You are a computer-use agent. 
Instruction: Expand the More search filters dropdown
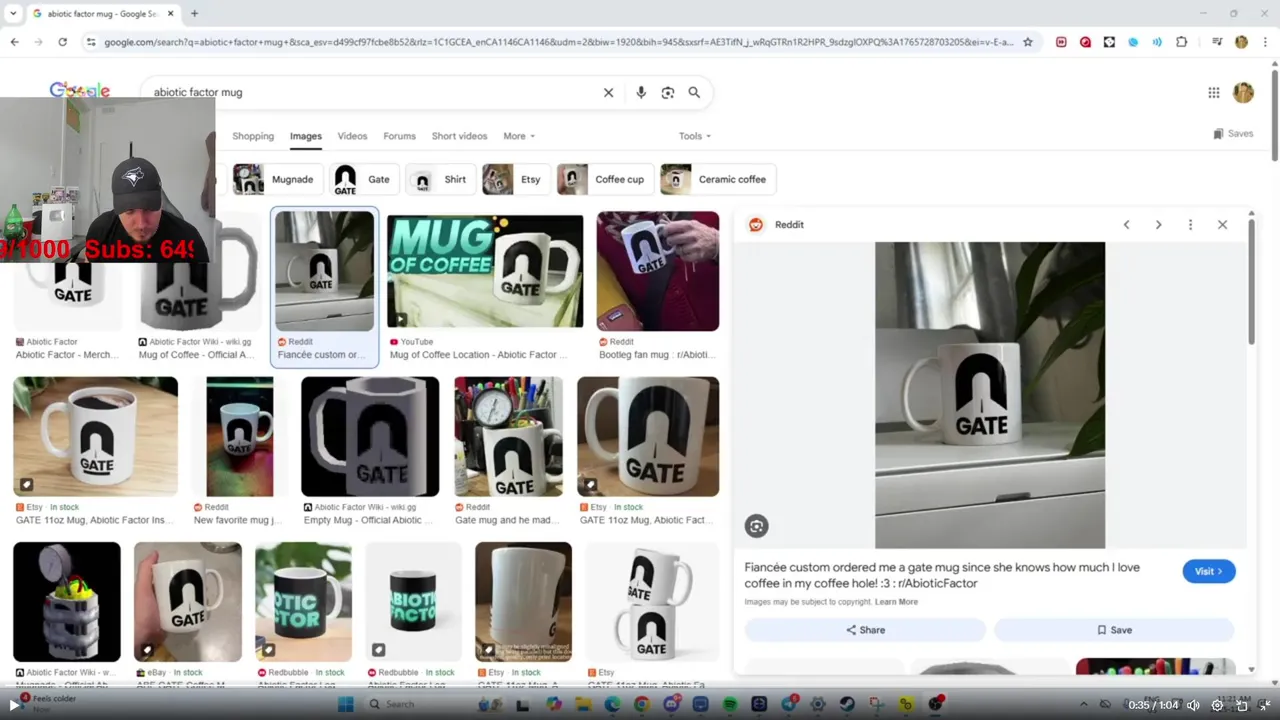pos(519,136)
